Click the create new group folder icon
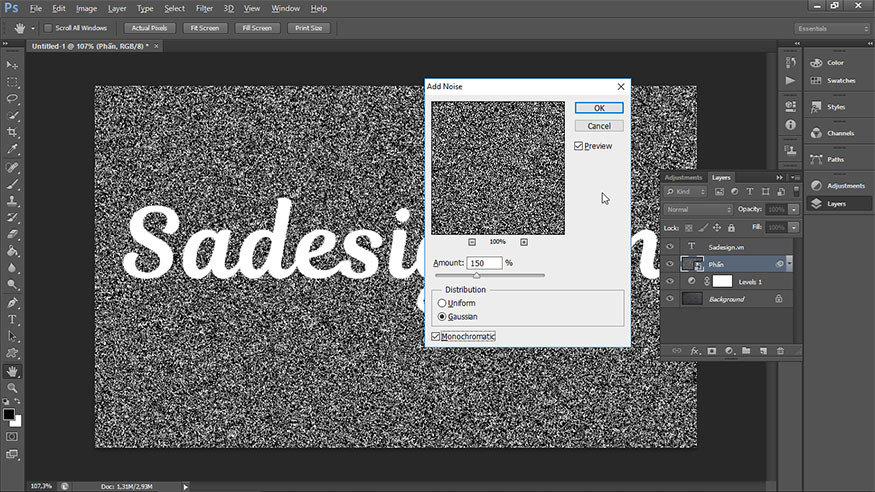Image resolution: width=875 pixels, height=492 pixels. coord(746,351)
